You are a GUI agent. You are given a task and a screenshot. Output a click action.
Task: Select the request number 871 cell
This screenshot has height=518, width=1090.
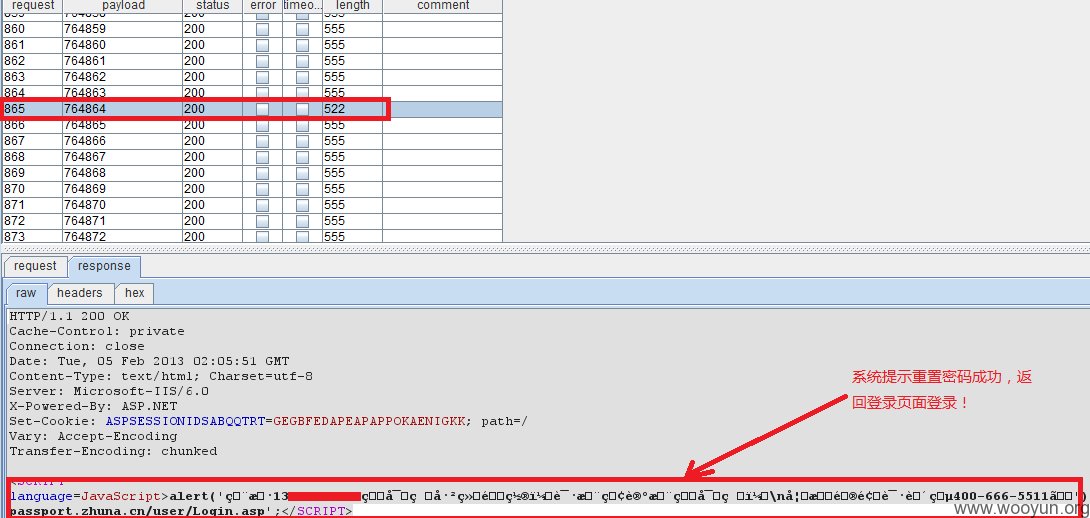[32, 205]
